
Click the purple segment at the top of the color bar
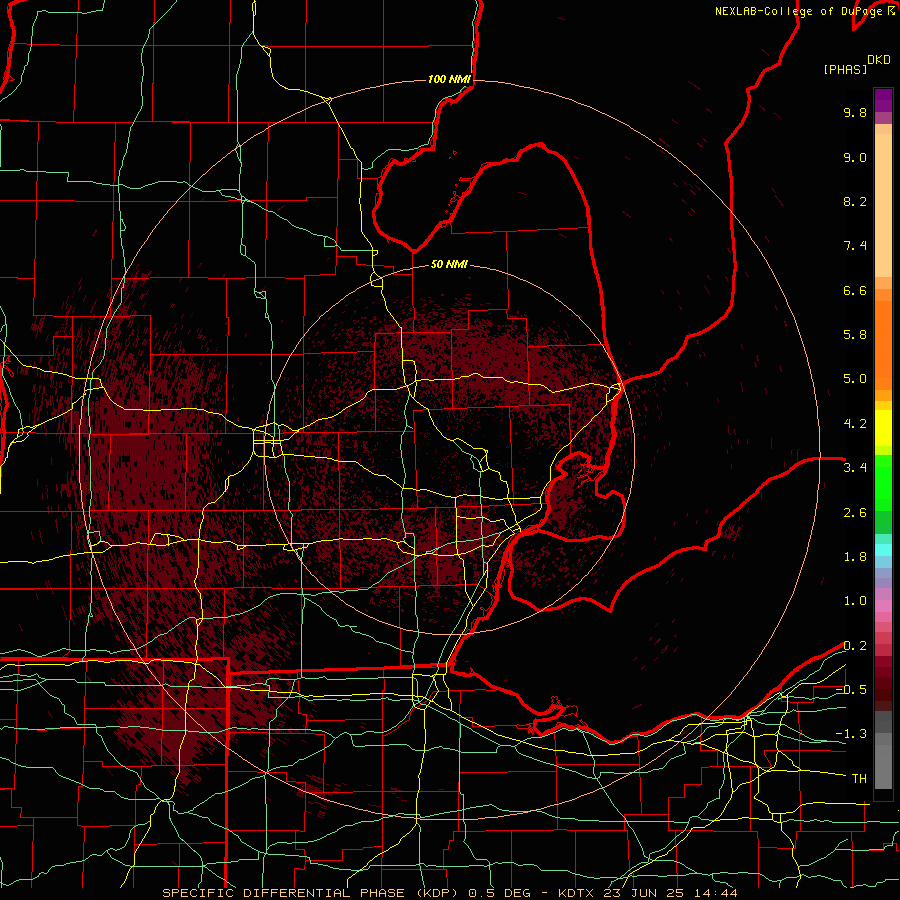tap(883, 100)
